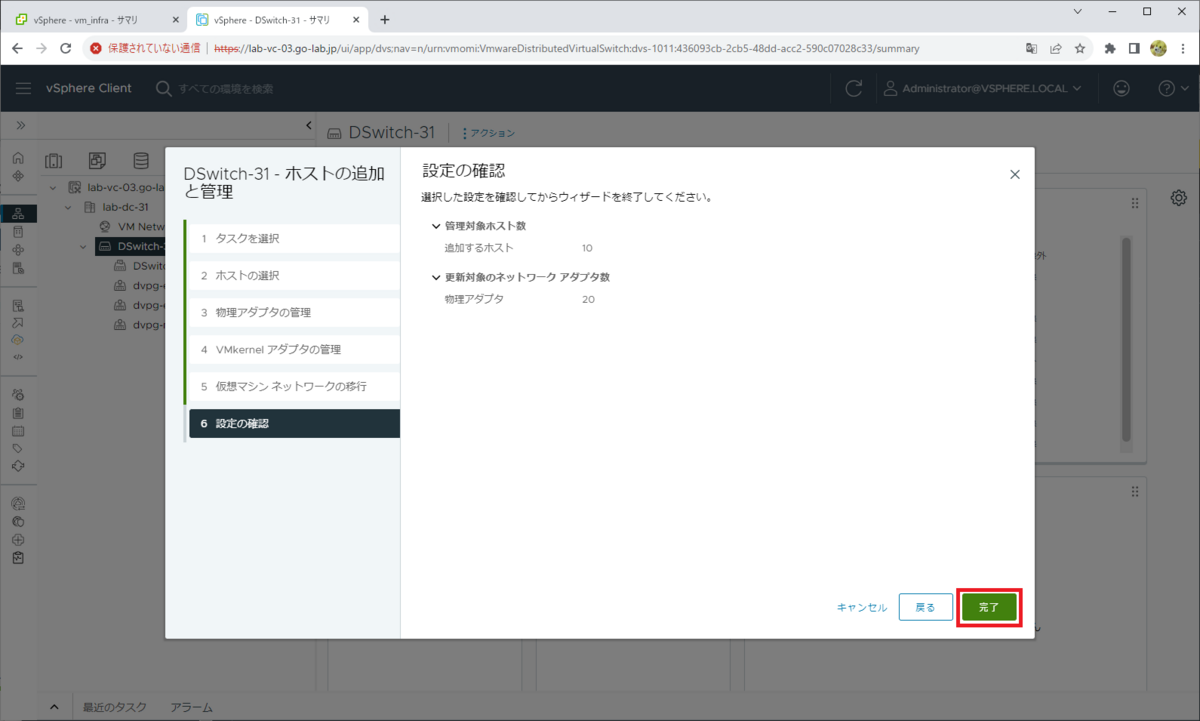1200x721 pixels.
Task: Expand the bottom tasks panel chevron
Action: pos(55,707)
